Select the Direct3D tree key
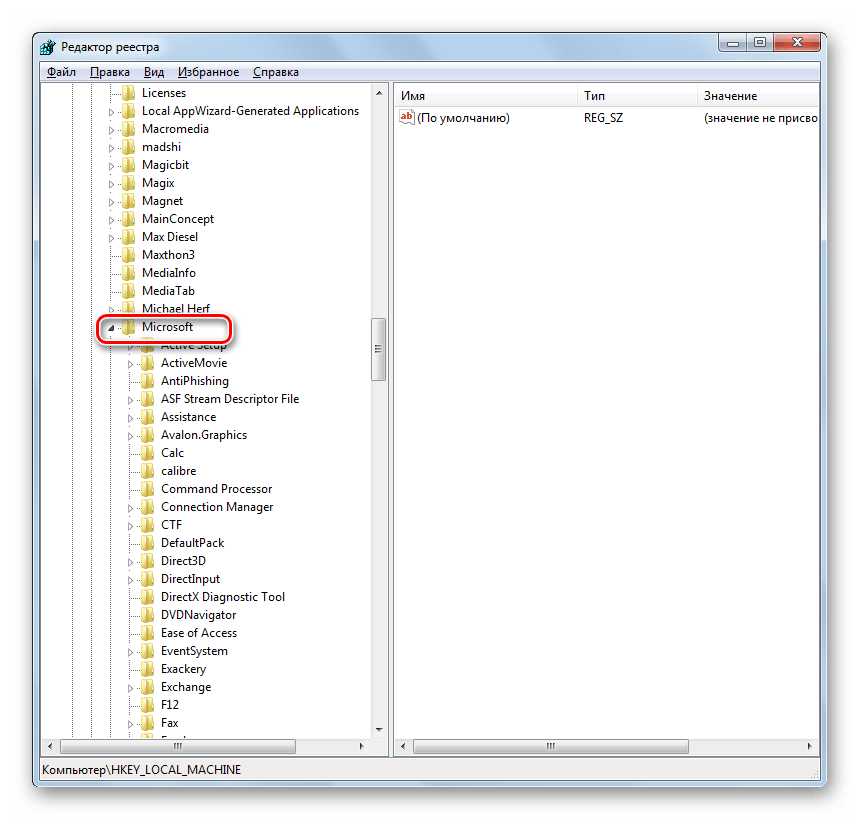This screenshot has height=820, width=860. [x=183, y=561]
